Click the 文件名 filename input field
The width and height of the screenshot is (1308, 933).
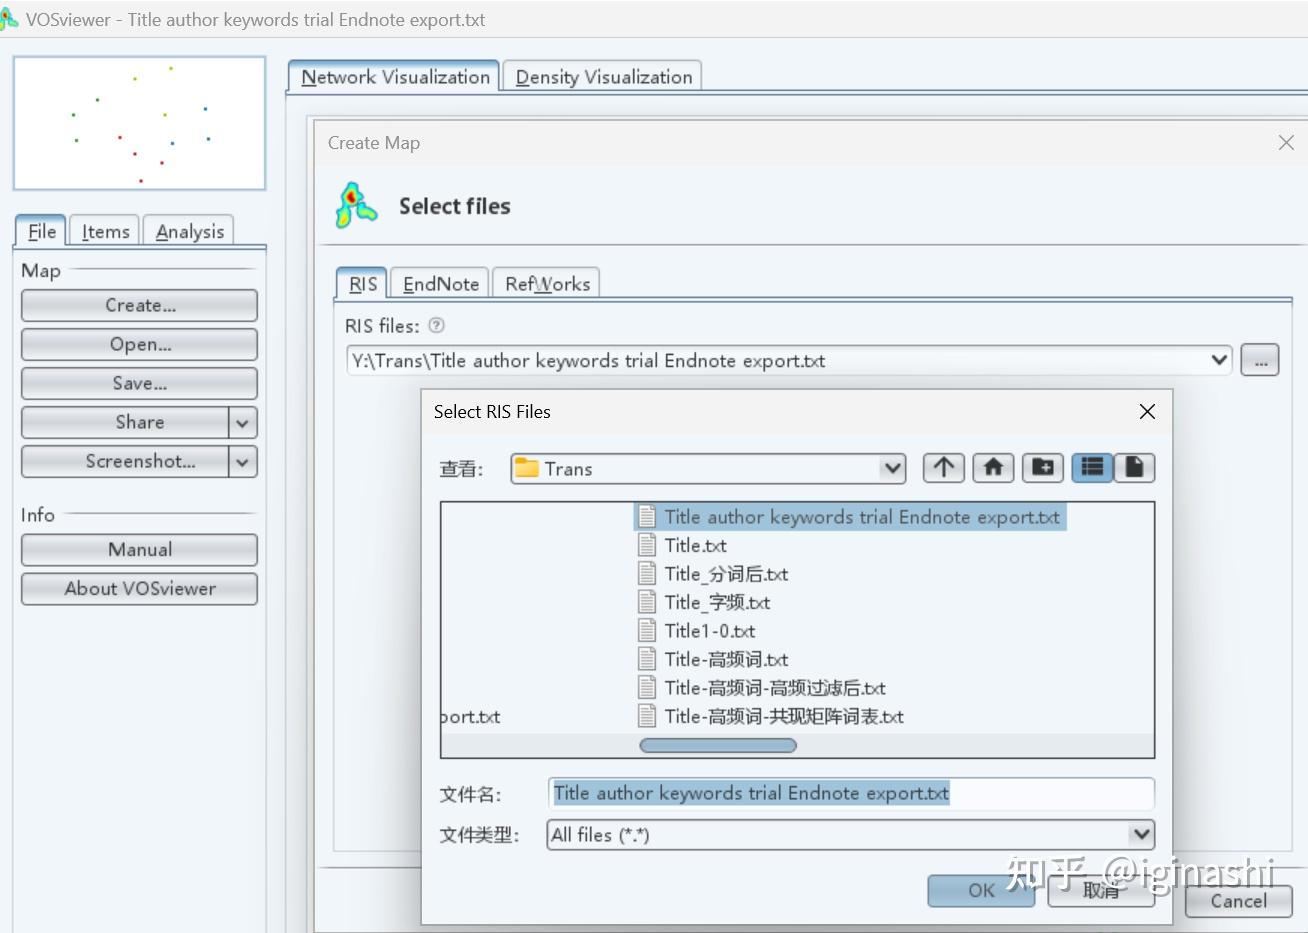(850, 792)
